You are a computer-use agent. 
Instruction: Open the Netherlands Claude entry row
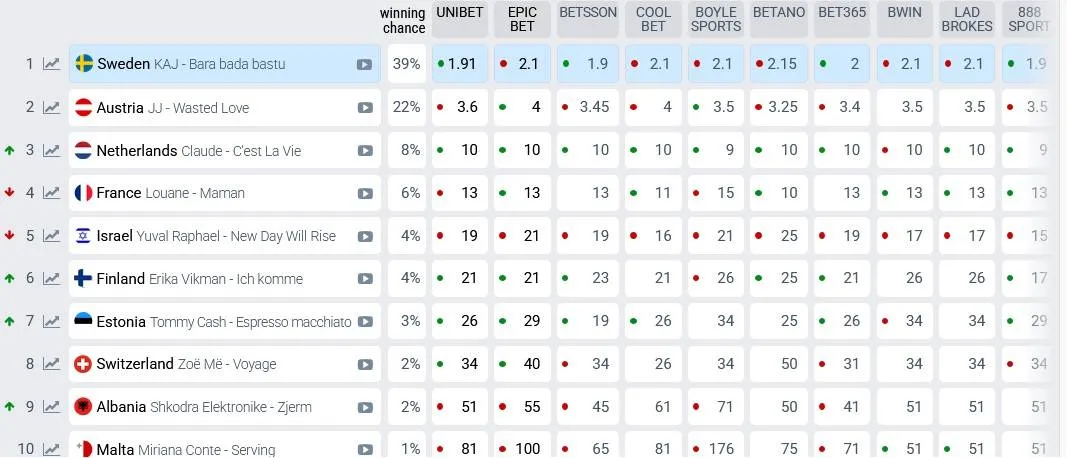tap(225, 151)
